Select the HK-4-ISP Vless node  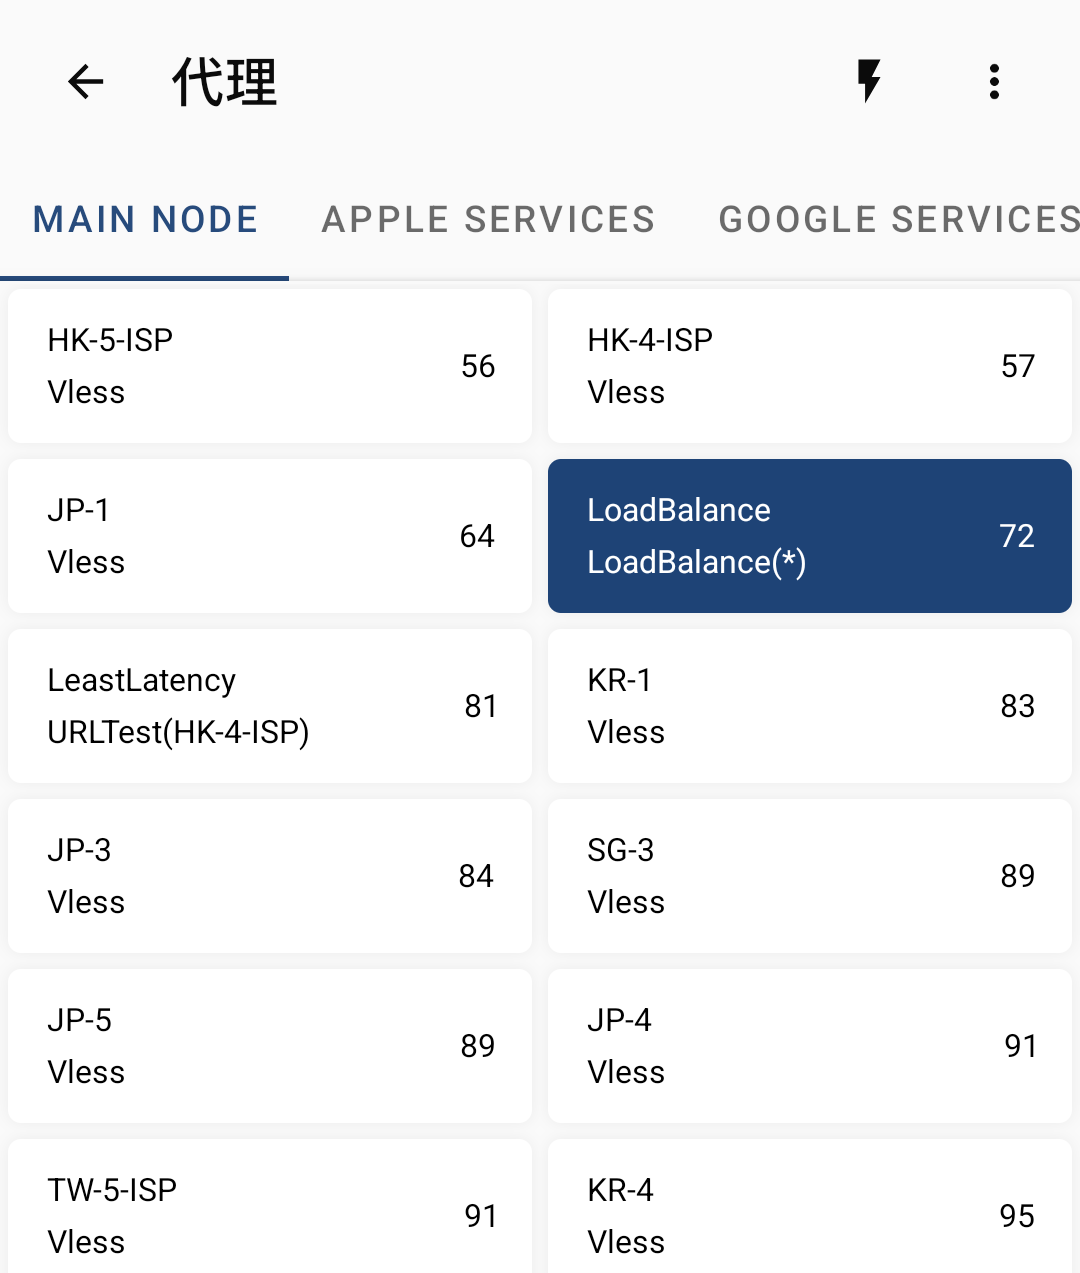coord(810,366)
